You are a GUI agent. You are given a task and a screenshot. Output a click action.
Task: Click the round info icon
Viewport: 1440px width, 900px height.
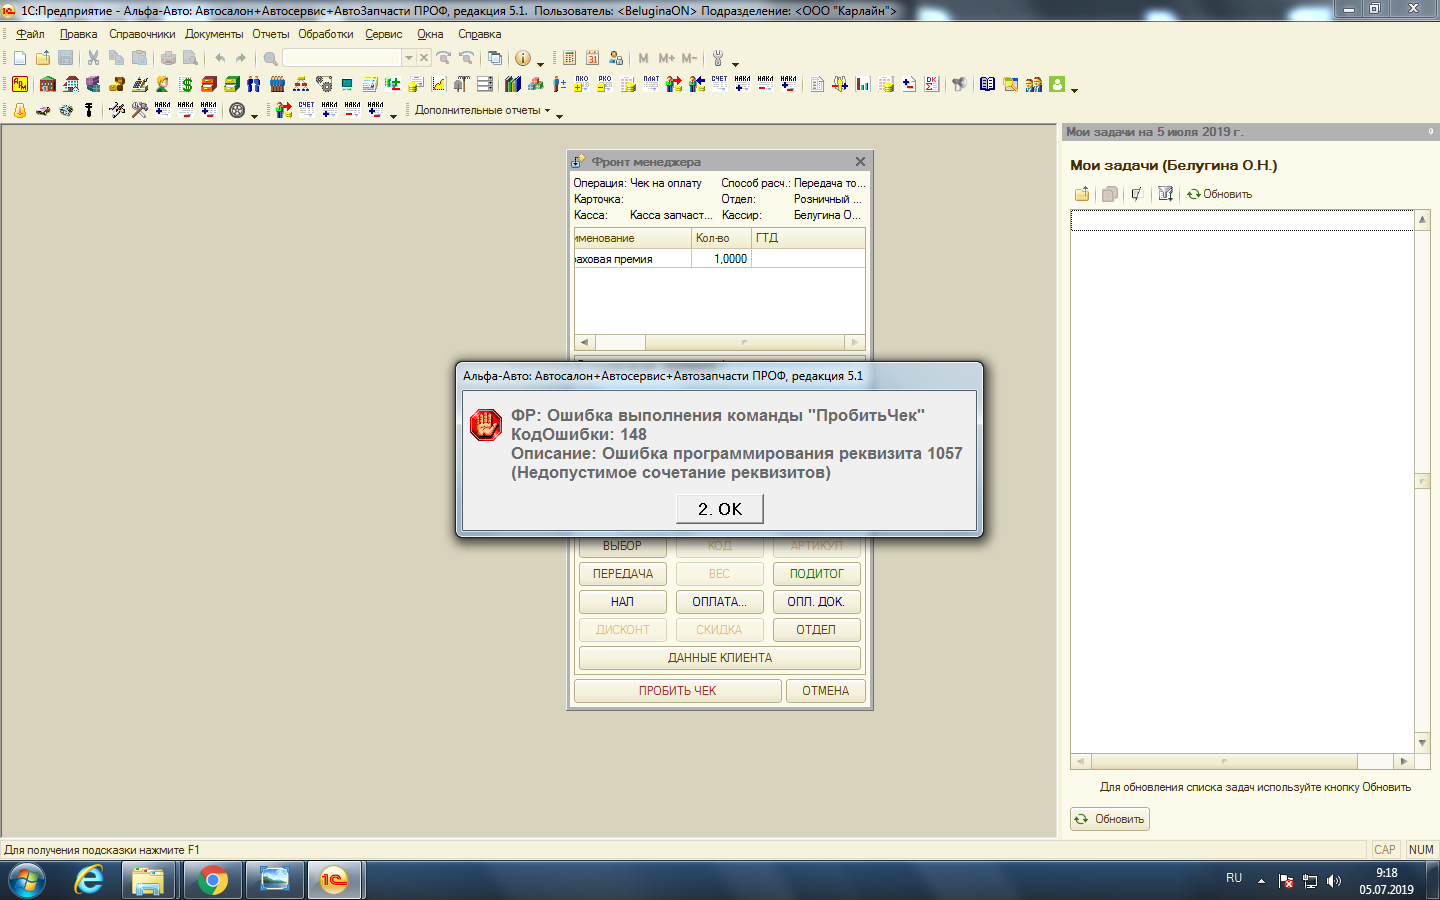522,58
